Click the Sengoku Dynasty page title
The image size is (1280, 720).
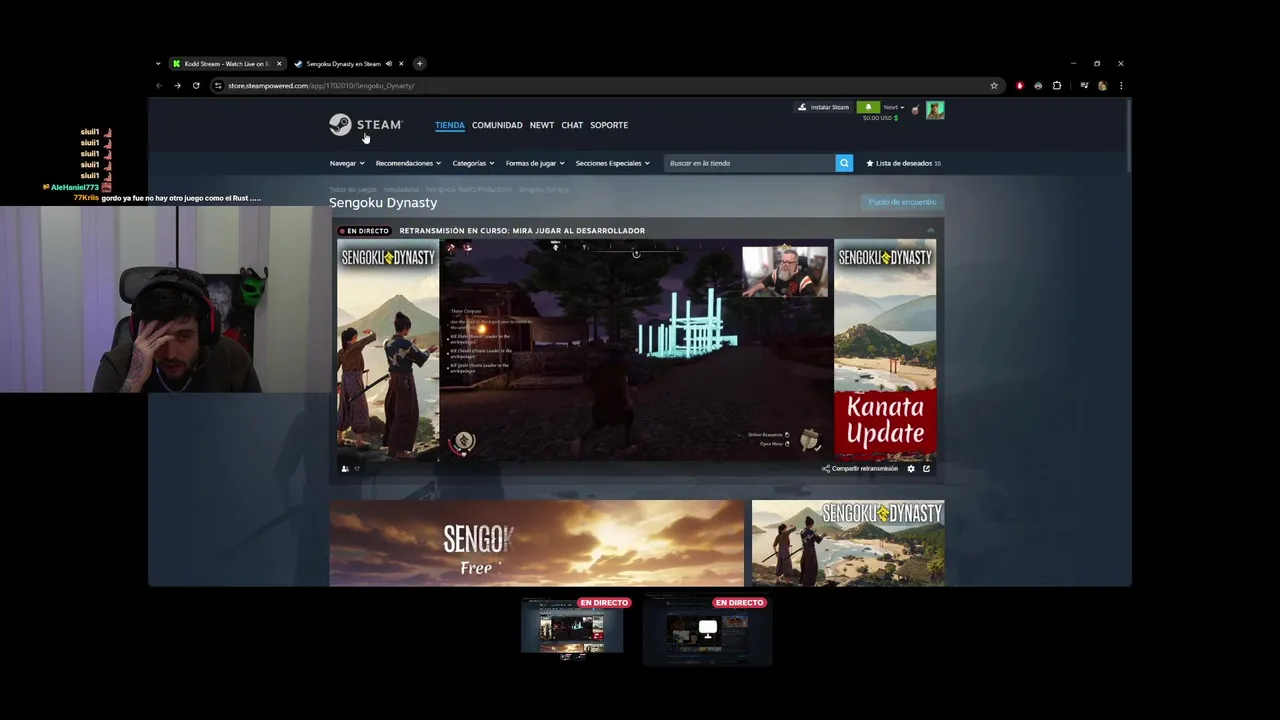click(x=383, y=203)
